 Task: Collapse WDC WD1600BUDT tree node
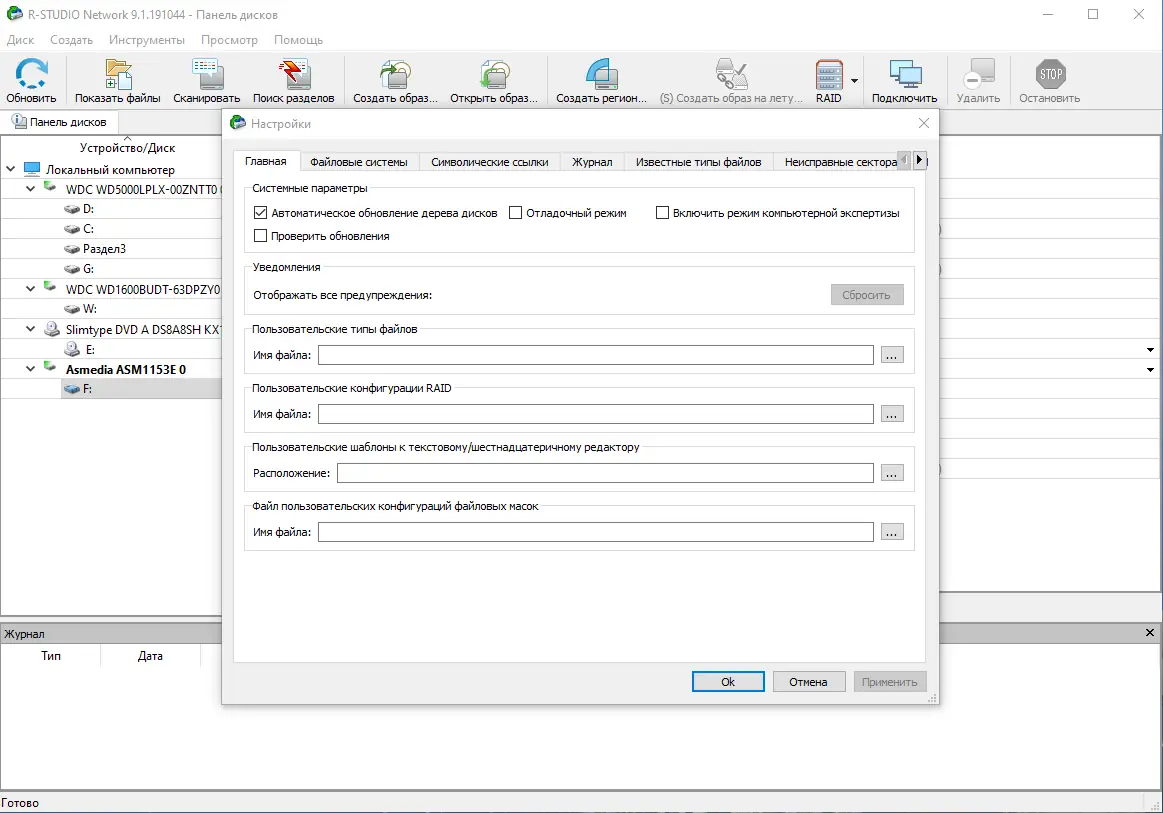(x=30, y=289)
